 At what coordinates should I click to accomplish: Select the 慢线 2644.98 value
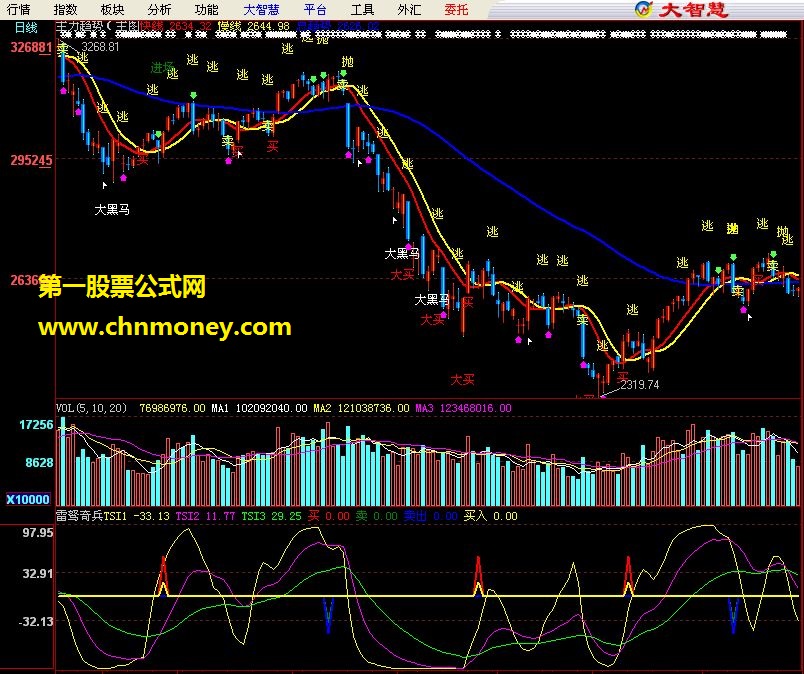253,26
